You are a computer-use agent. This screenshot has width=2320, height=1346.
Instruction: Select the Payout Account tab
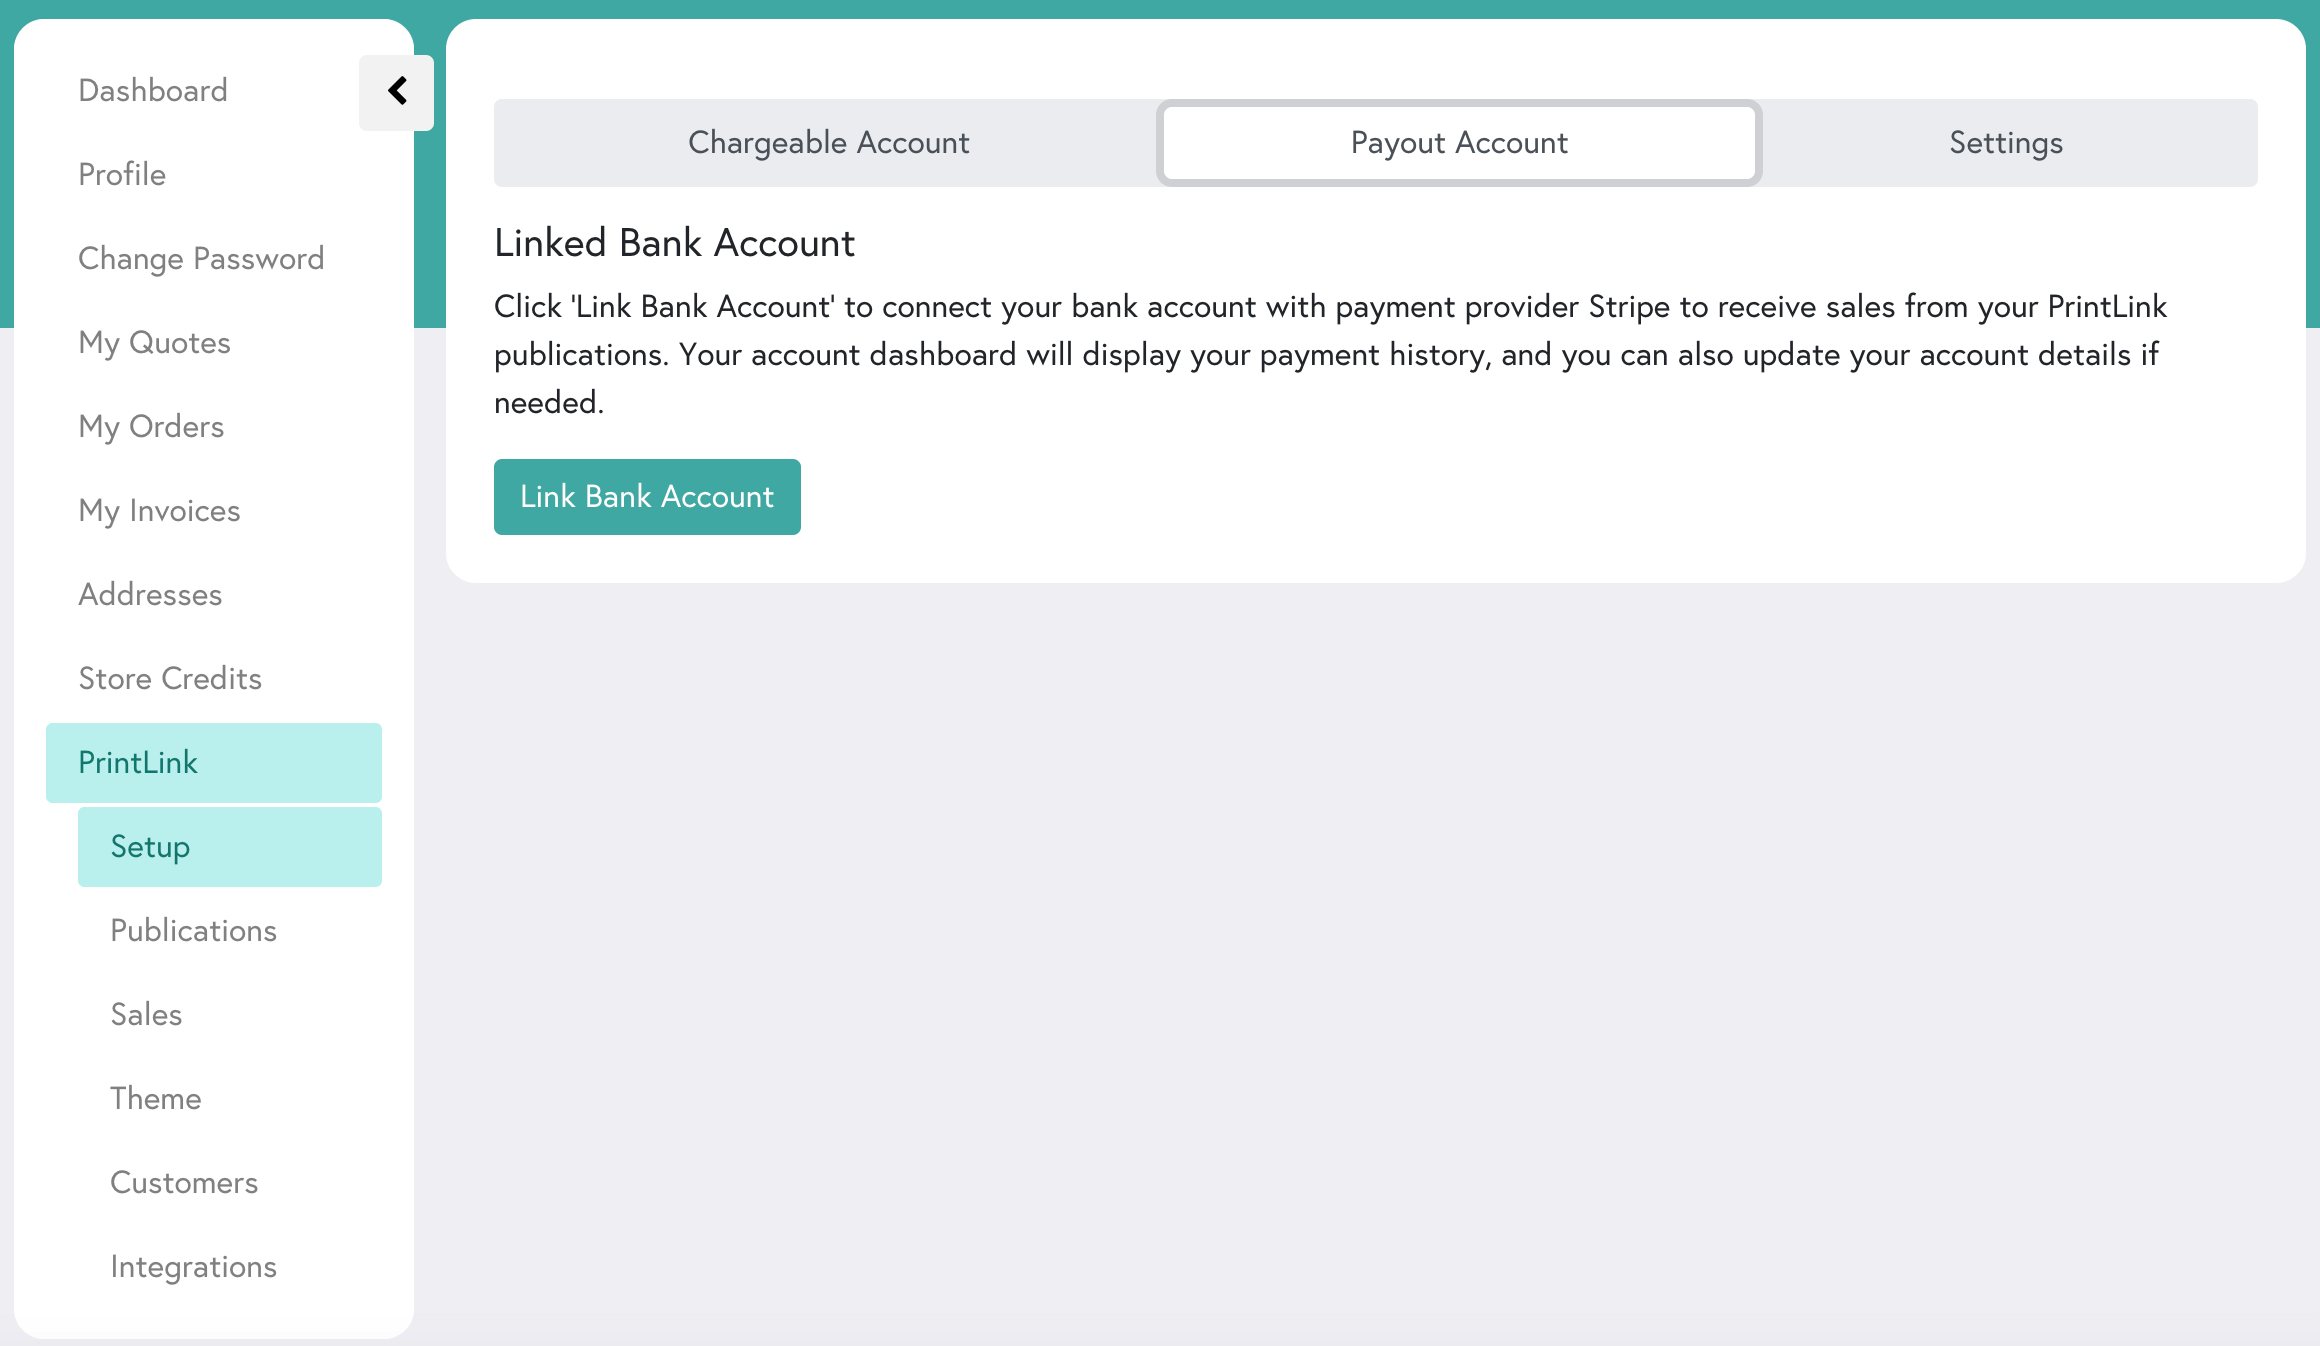pyautogui.click(x=1458, y=142)
